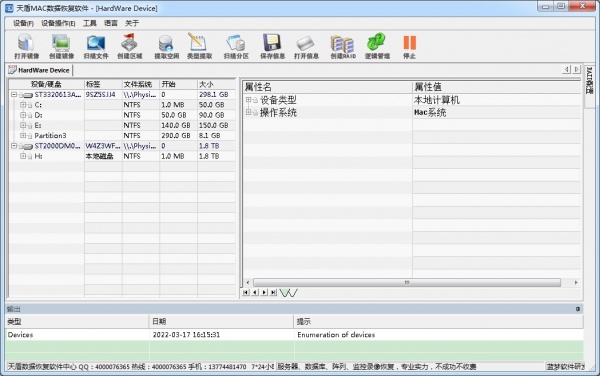Click the 2022-03-17 16:15:31 date cell
The height and width of the screenshot is (376, 600).
[186, 335]
